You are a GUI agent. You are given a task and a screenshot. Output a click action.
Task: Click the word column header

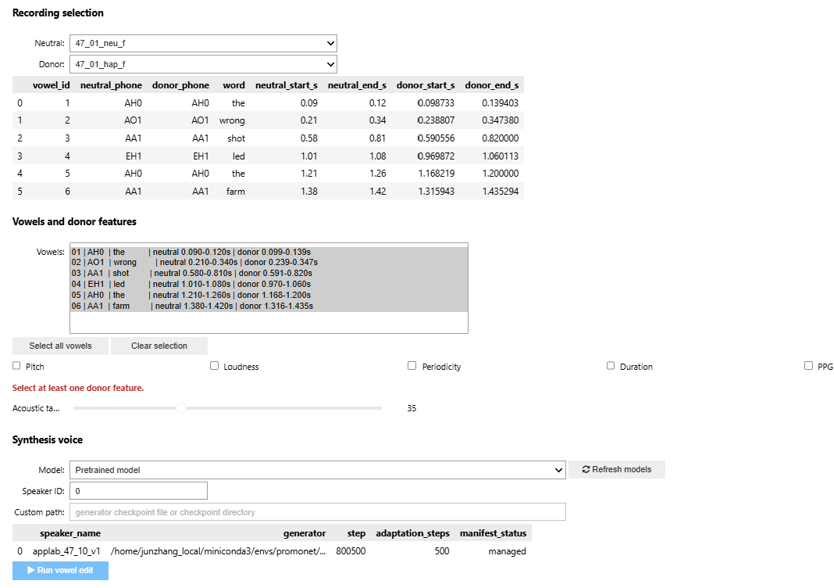(234, 85)
